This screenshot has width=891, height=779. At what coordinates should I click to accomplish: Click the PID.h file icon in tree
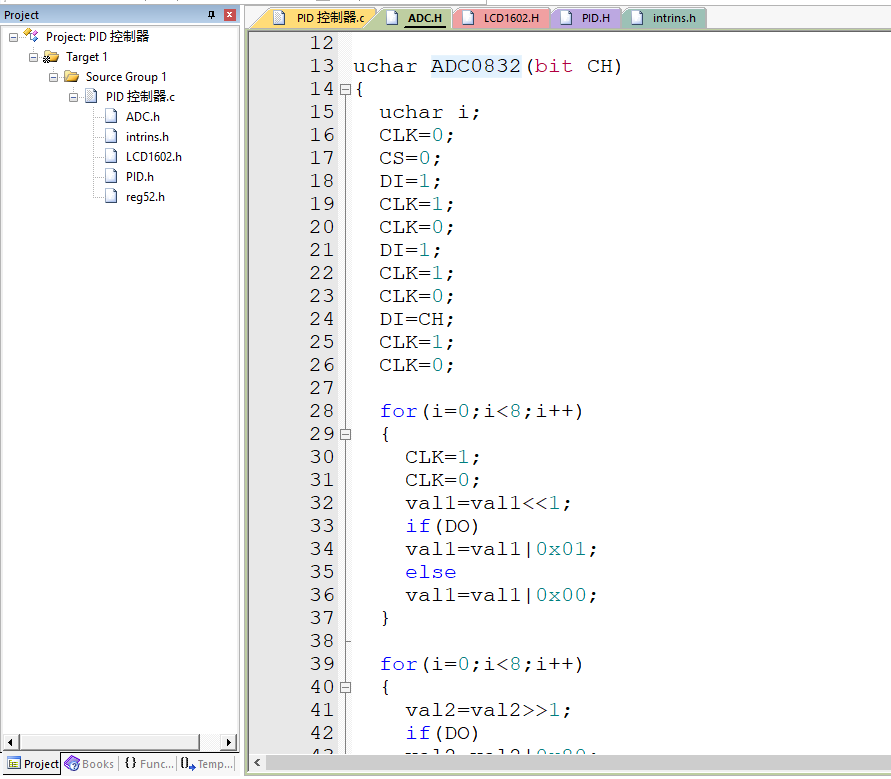(x=111, y=177)
